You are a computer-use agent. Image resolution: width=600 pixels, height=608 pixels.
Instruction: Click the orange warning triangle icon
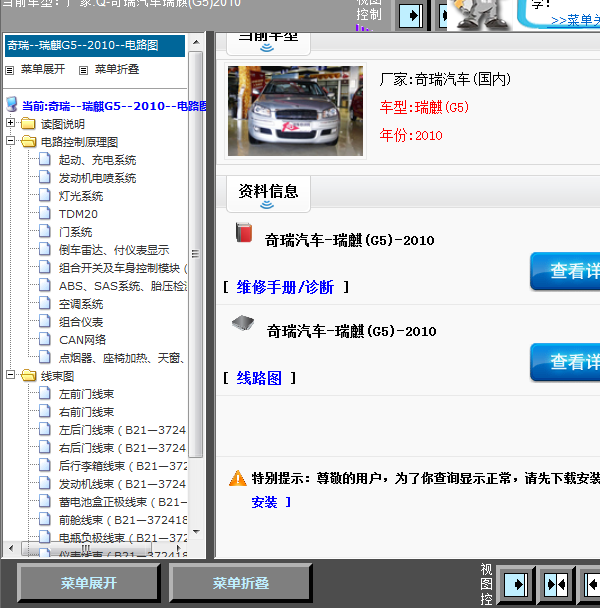click(x=237, y=478)
